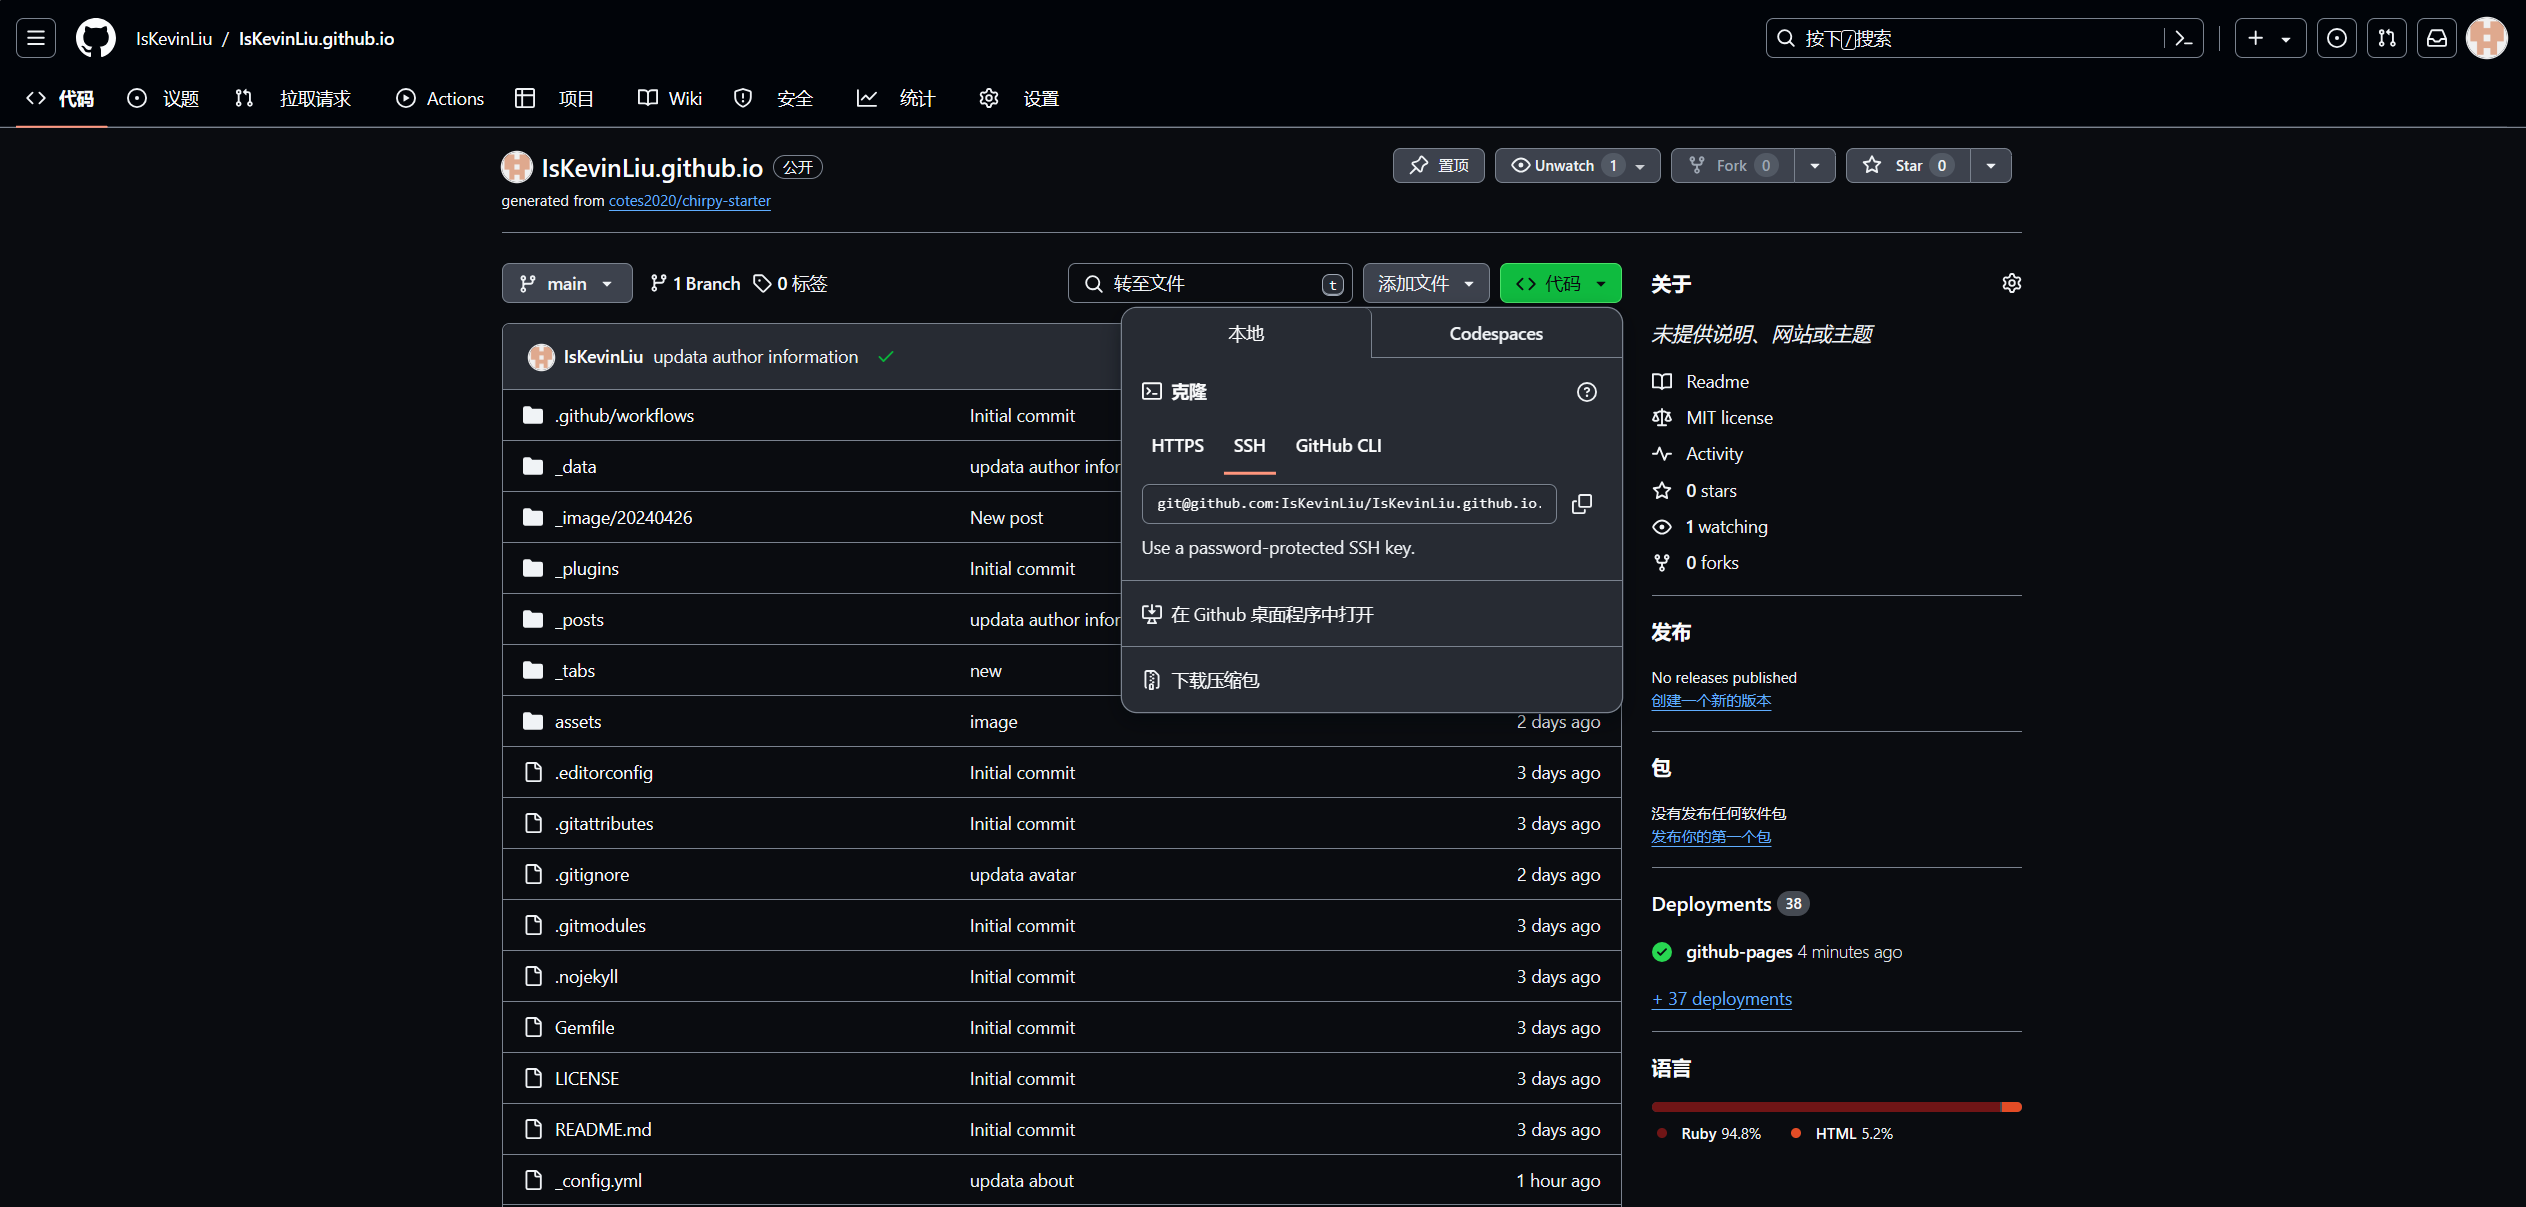Click 下载压缩包 to download ZIP
Viewport: 2526px width, 1207px height.
click(1214, 681)
